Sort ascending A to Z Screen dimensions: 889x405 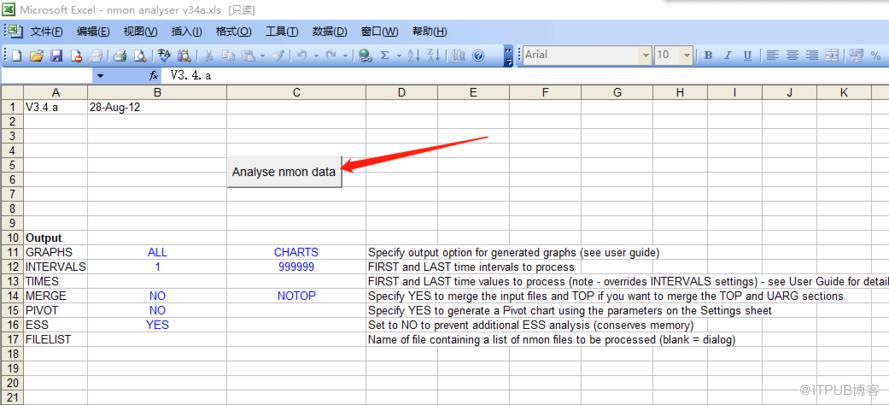click(413, 56)
